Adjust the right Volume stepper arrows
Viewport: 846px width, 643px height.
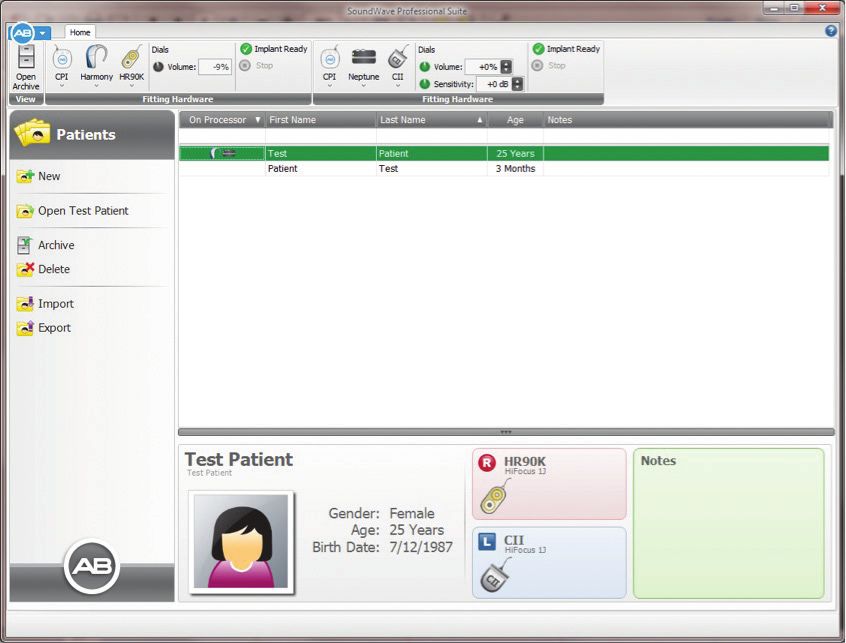coord(506,67)
